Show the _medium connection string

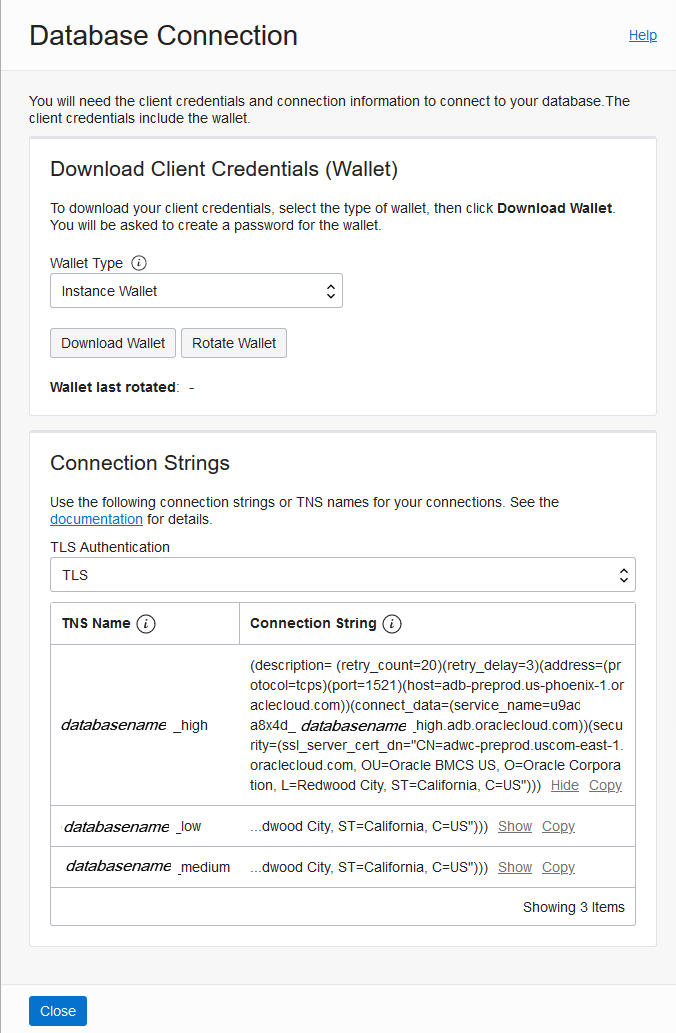515,867
